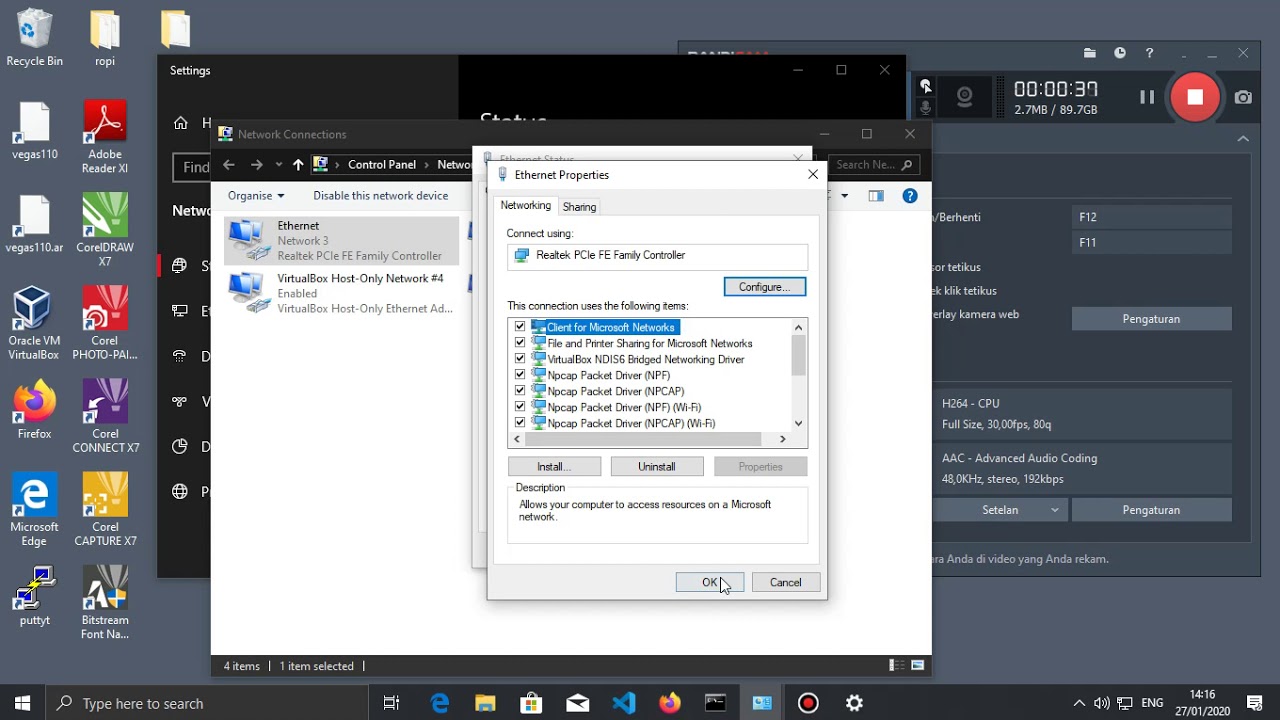Click Type here to search box
Screen dimensions: 1280x720
point(207,703)
